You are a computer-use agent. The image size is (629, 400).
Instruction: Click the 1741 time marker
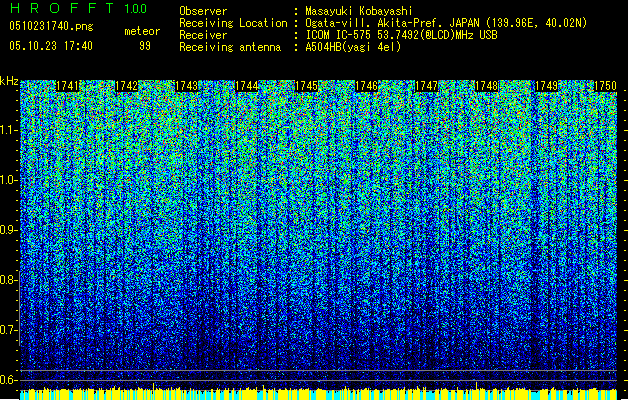(67, 86)
